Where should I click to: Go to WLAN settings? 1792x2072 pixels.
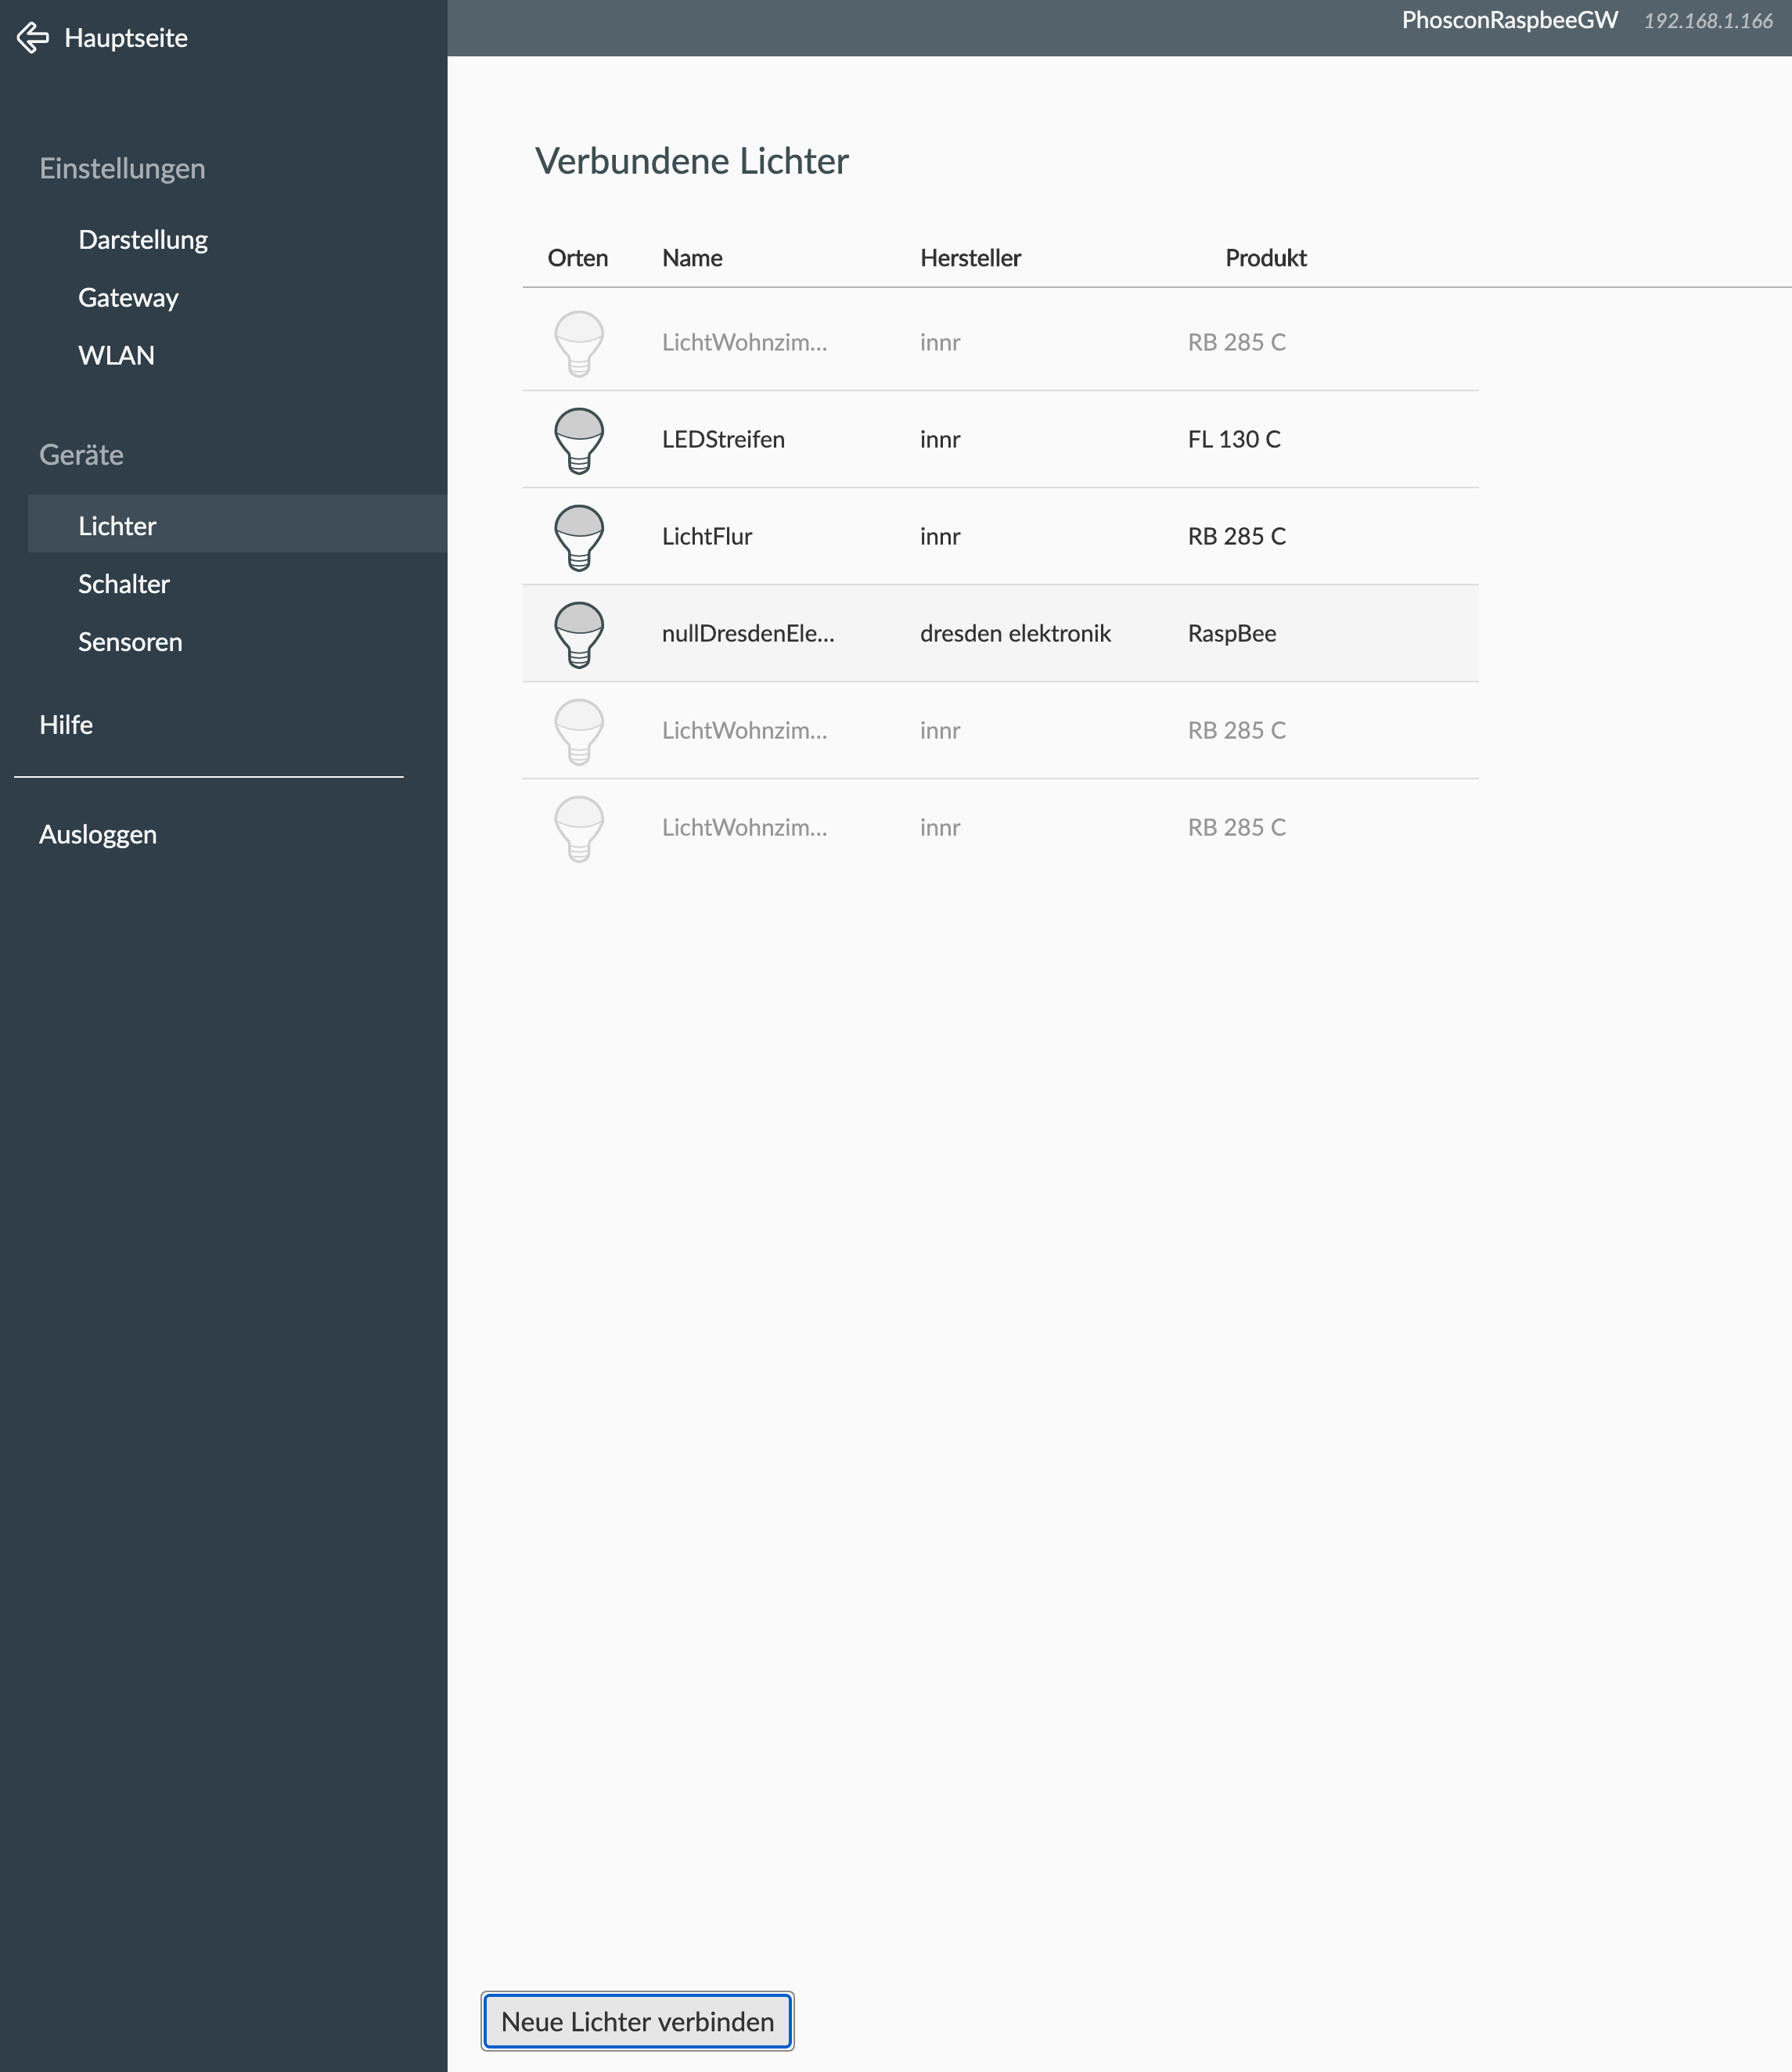pyautogui.click(x=116, y=356)
